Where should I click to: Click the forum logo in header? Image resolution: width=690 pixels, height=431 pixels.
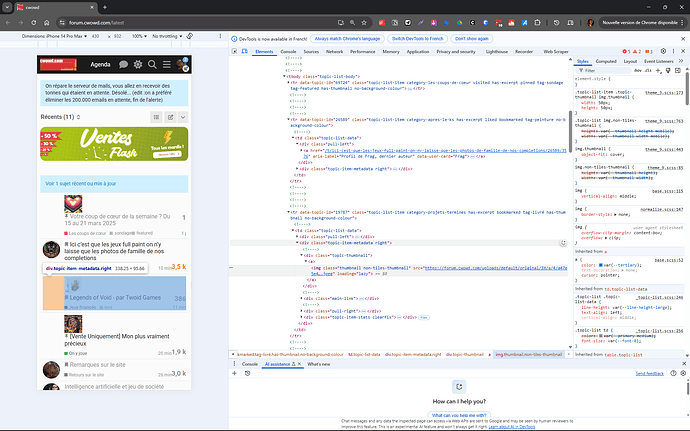[x=58, y=64]
